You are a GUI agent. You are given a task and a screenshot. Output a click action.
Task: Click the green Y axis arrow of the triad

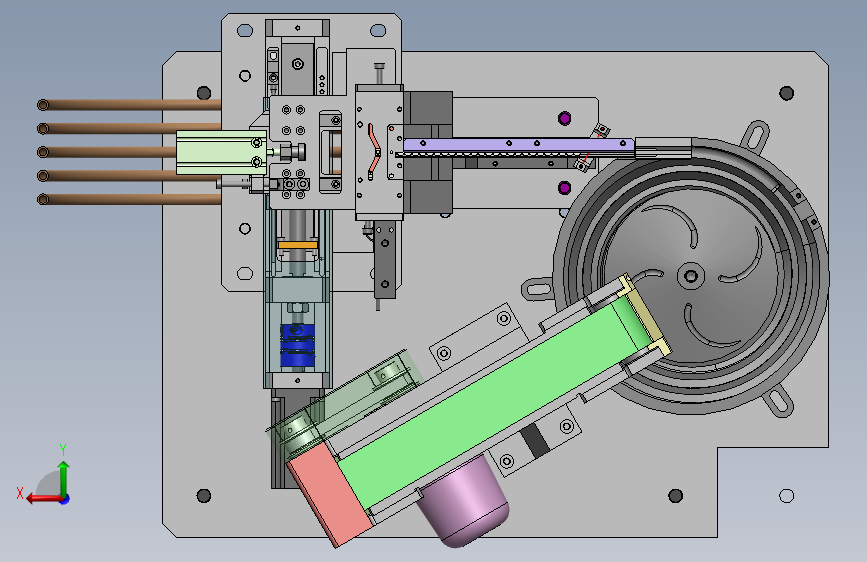point(64,478)
